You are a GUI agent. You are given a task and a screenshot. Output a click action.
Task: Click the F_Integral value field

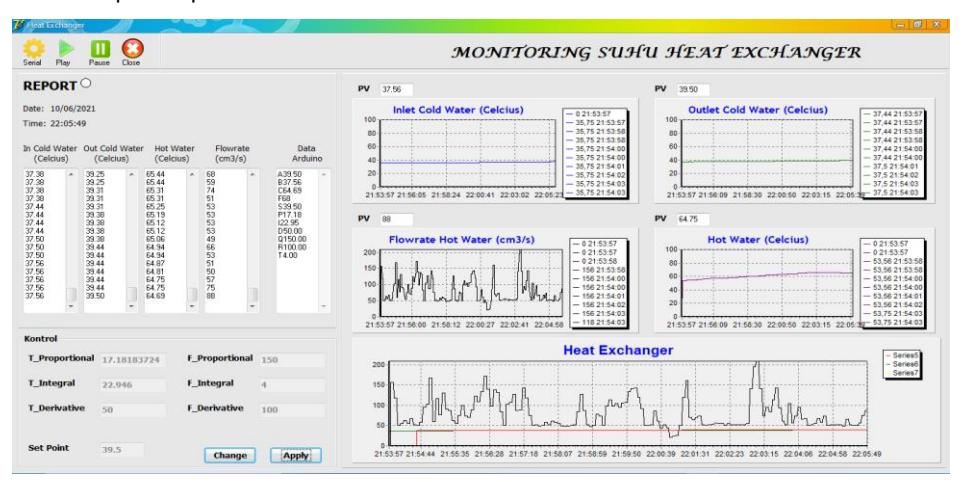[x=292, y=384]
